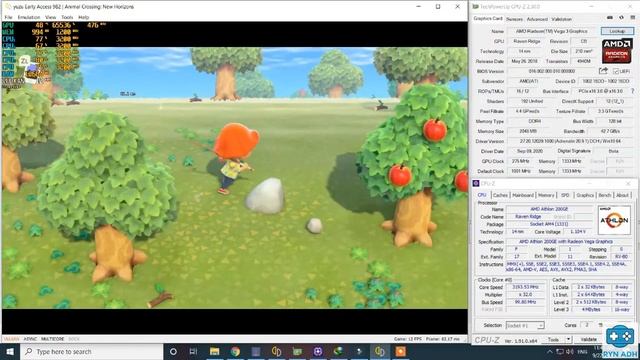Open the Help menu in yuzu

tap(84, 18)
